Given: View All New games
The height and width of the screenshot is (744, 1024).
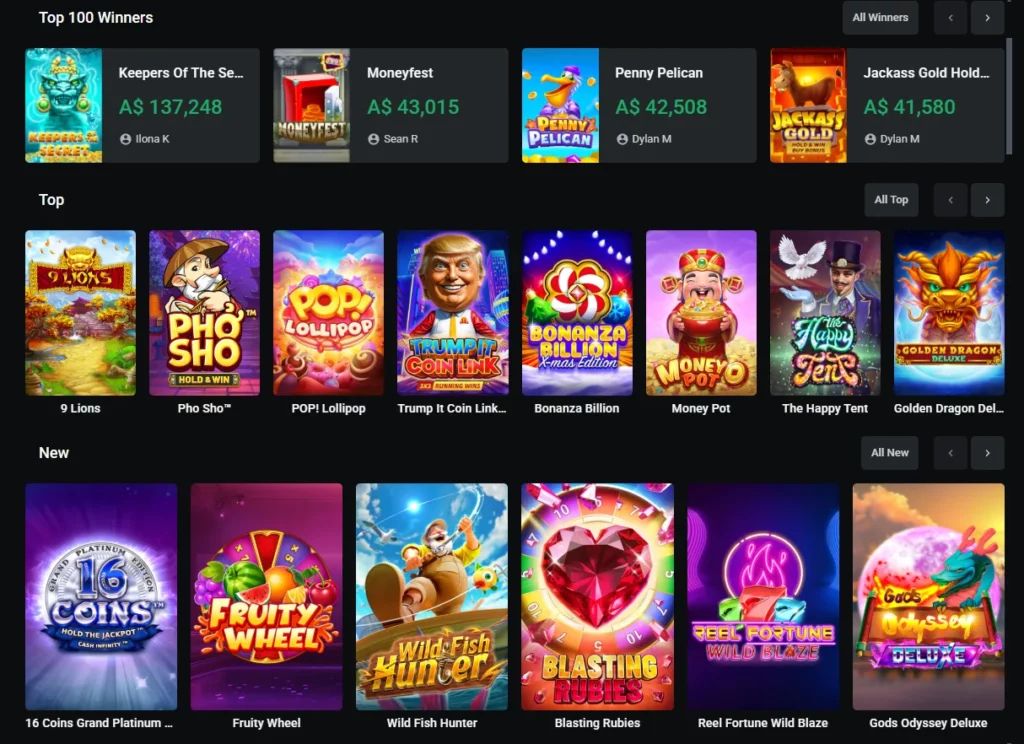Looking at the screenshot, I should tap(889, 453).
